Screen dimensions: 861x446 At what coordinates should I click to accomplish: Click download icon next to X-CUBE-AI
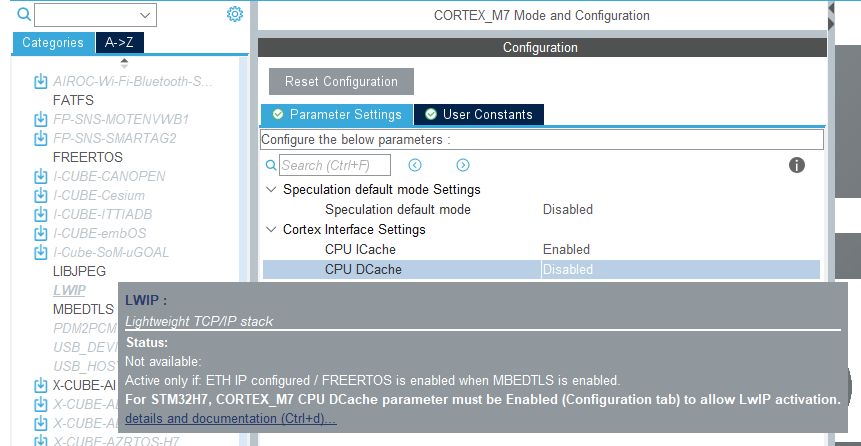(x=40, y=385)
